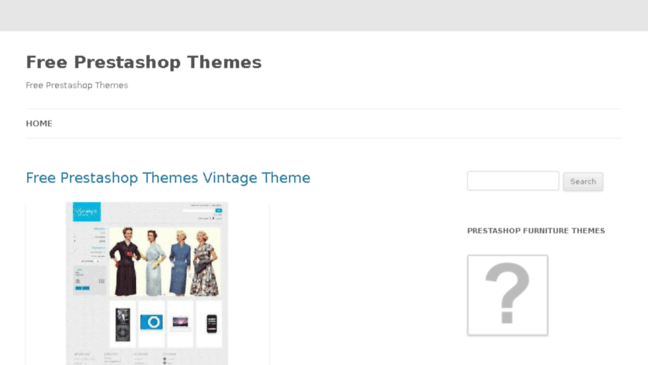
Task: Go to the HOME menu item
Action: coord(39,124)
